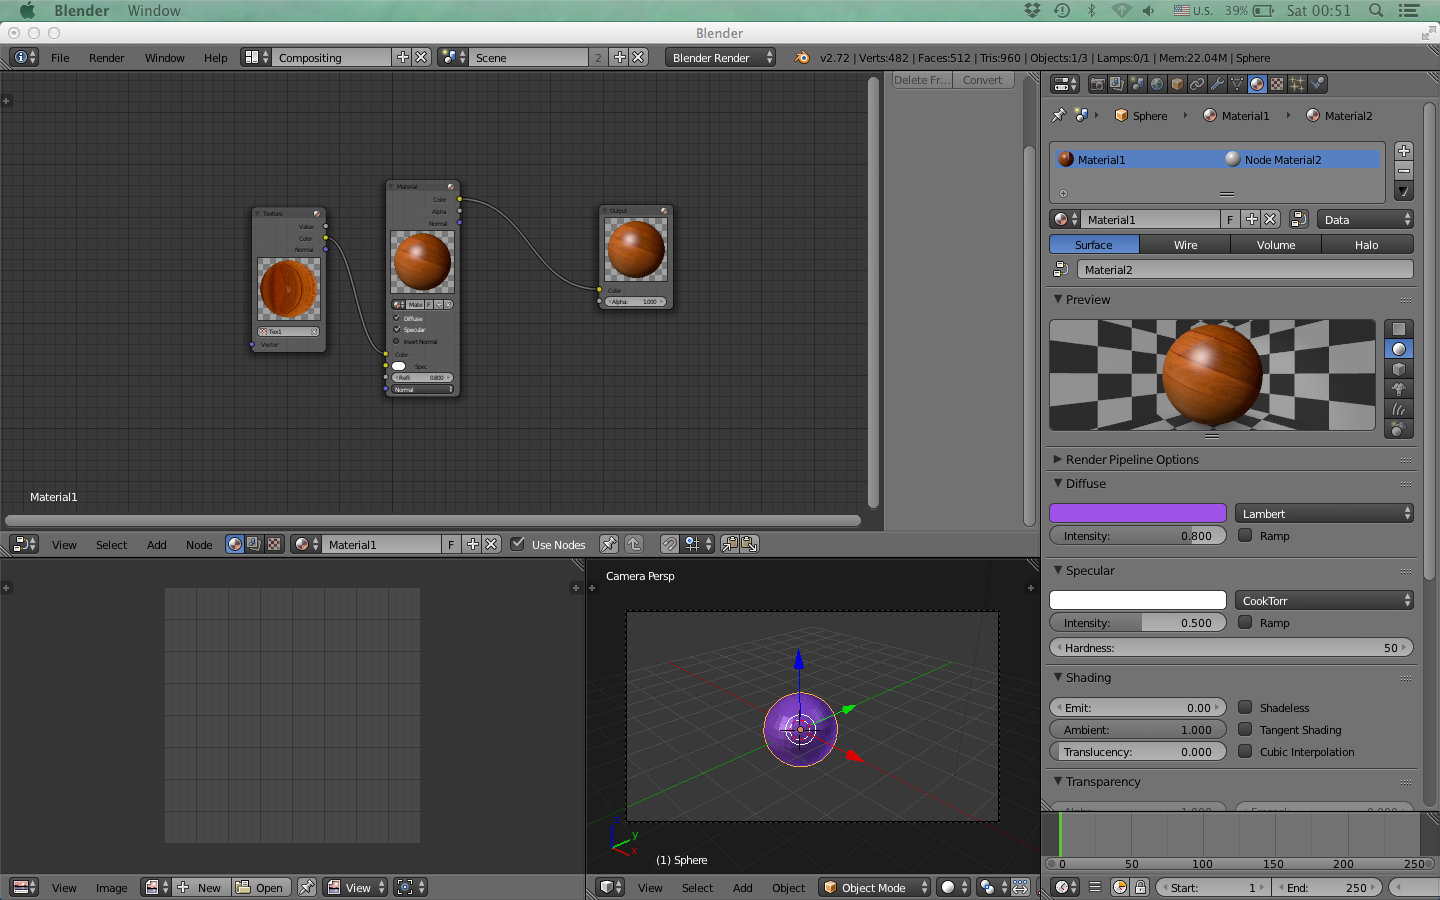Adjust the Hardness slider
This screenshot has width=1440, height=900.
(x=1231, y=647)
